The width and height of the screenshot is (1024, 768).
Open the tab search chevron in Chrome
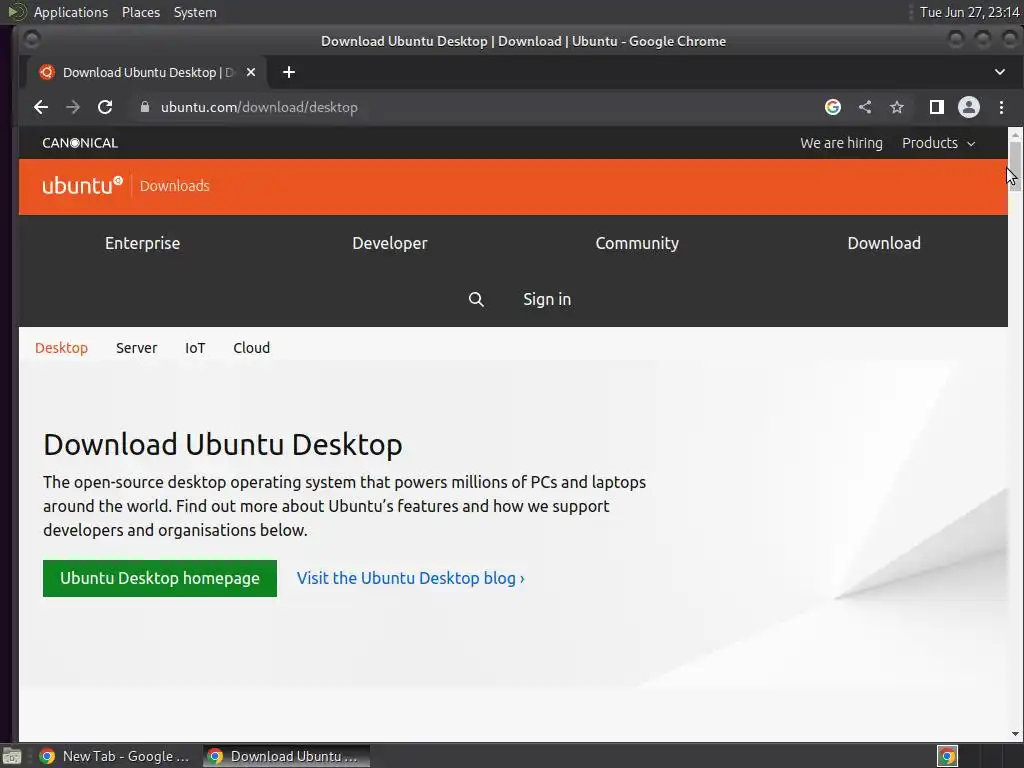pos(1000,72)
